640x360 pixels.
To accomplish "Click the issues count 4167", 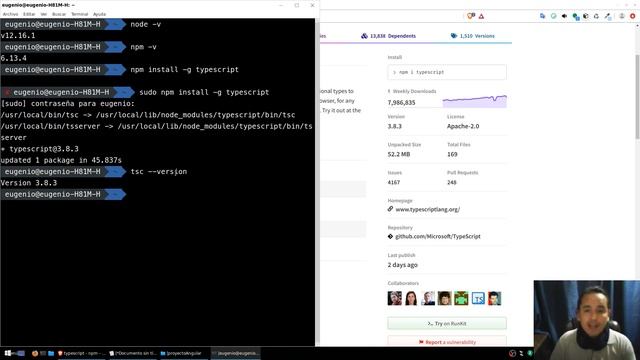I will pos(394,182).
